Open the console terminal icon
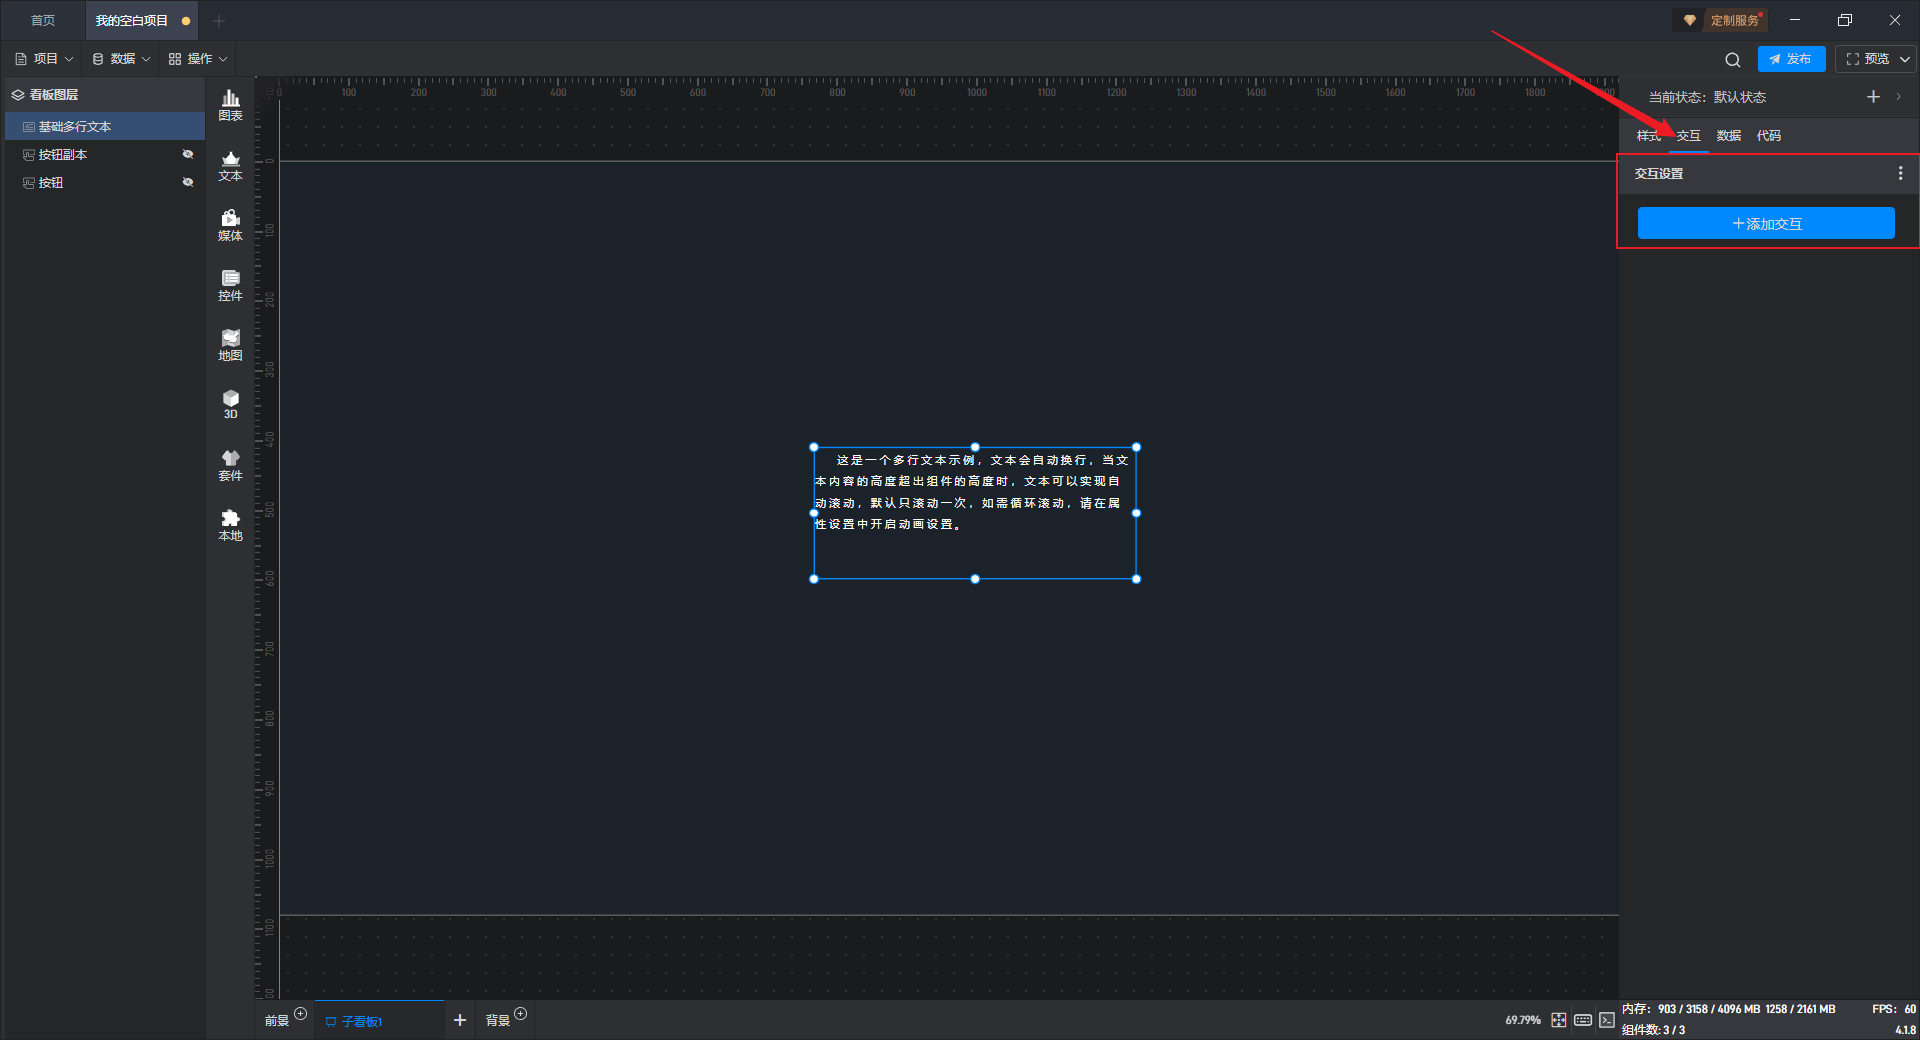Image resolution: width=1920 pixels, height=1040 pixels. click(1606, 1020)
